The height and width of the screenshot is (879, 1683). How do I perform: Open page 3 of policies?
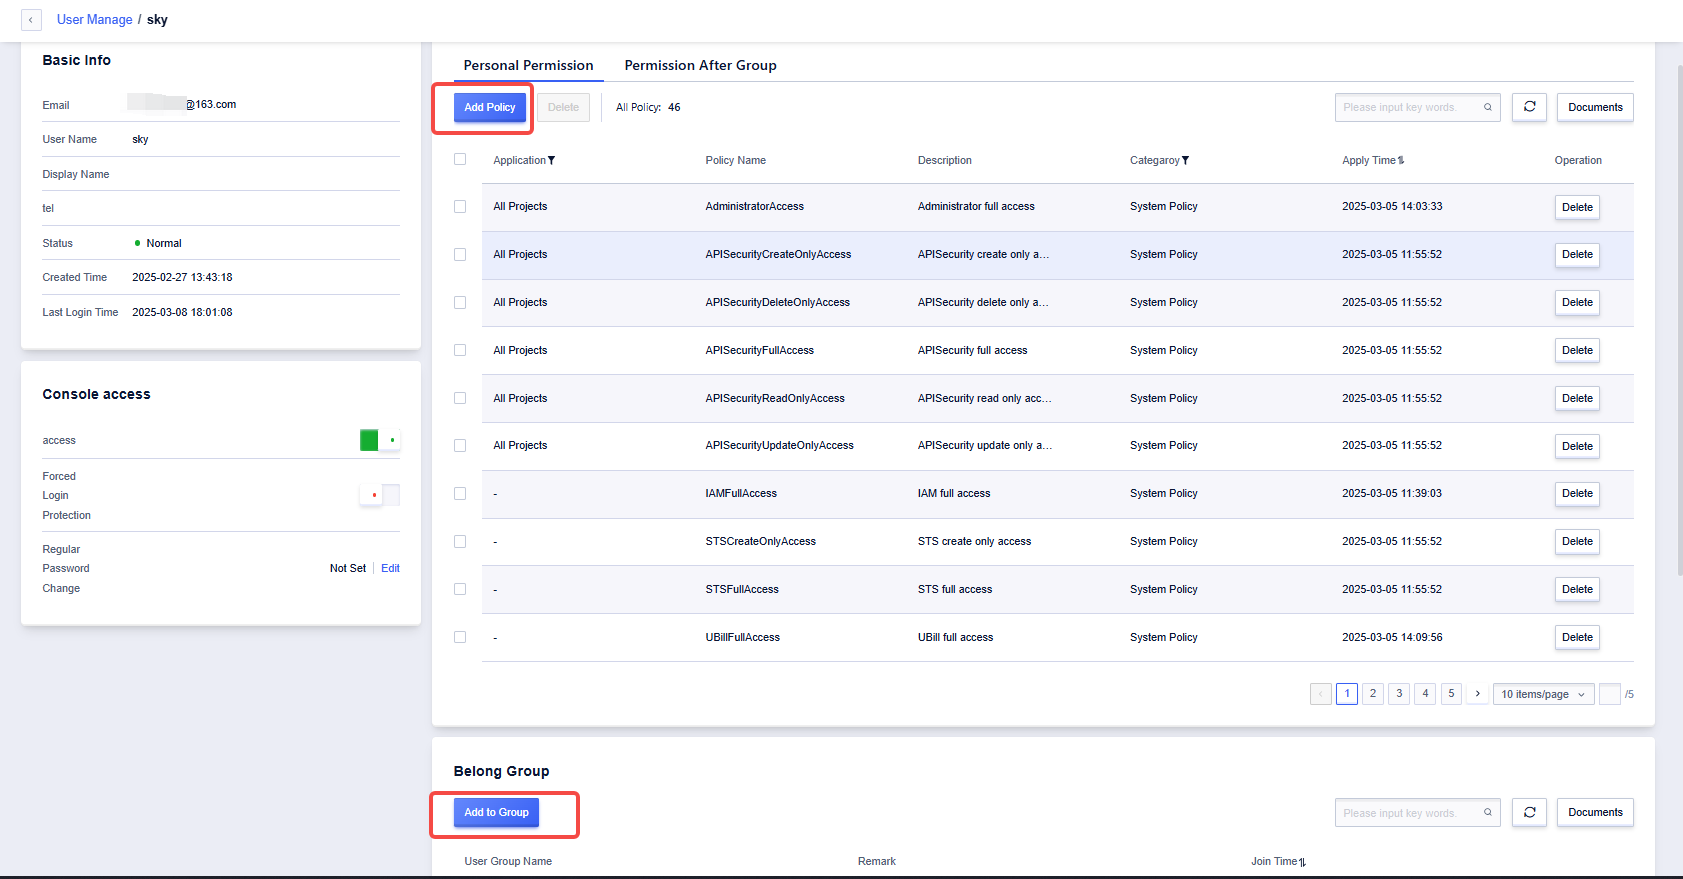[1399, 694]
